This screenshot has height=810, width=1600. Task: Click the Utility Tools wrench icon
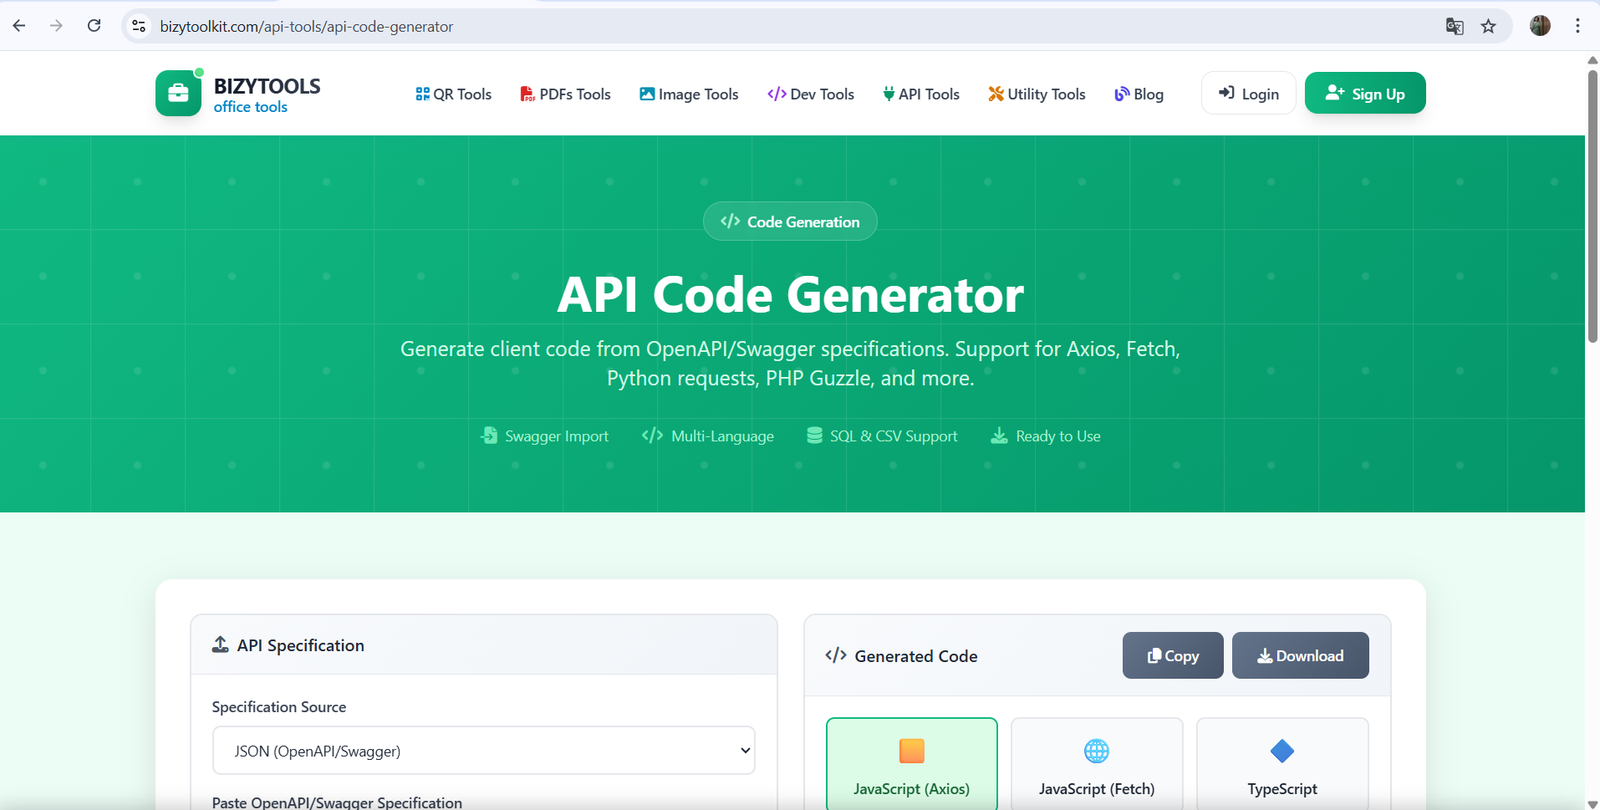[996, 94]
